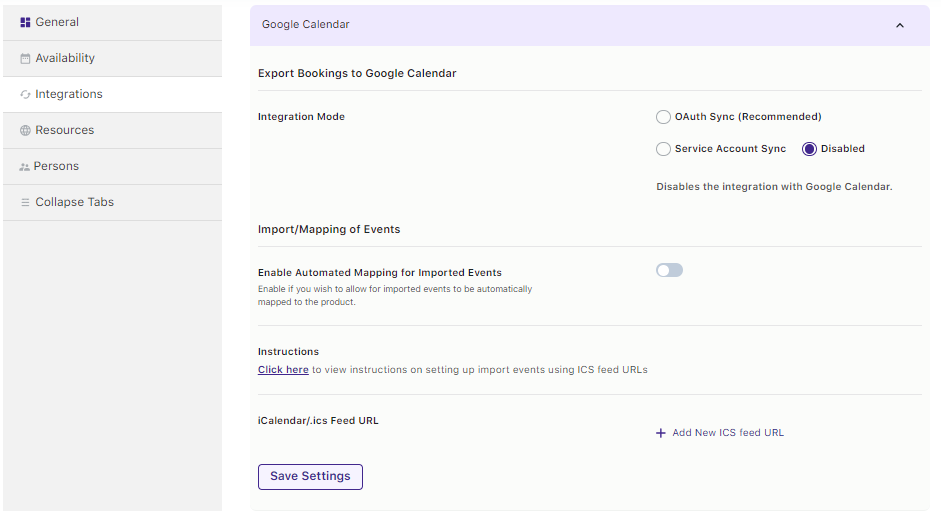Screen dimensions: 941x511
Task: Add New ICS feed URL
Action: 720,433
